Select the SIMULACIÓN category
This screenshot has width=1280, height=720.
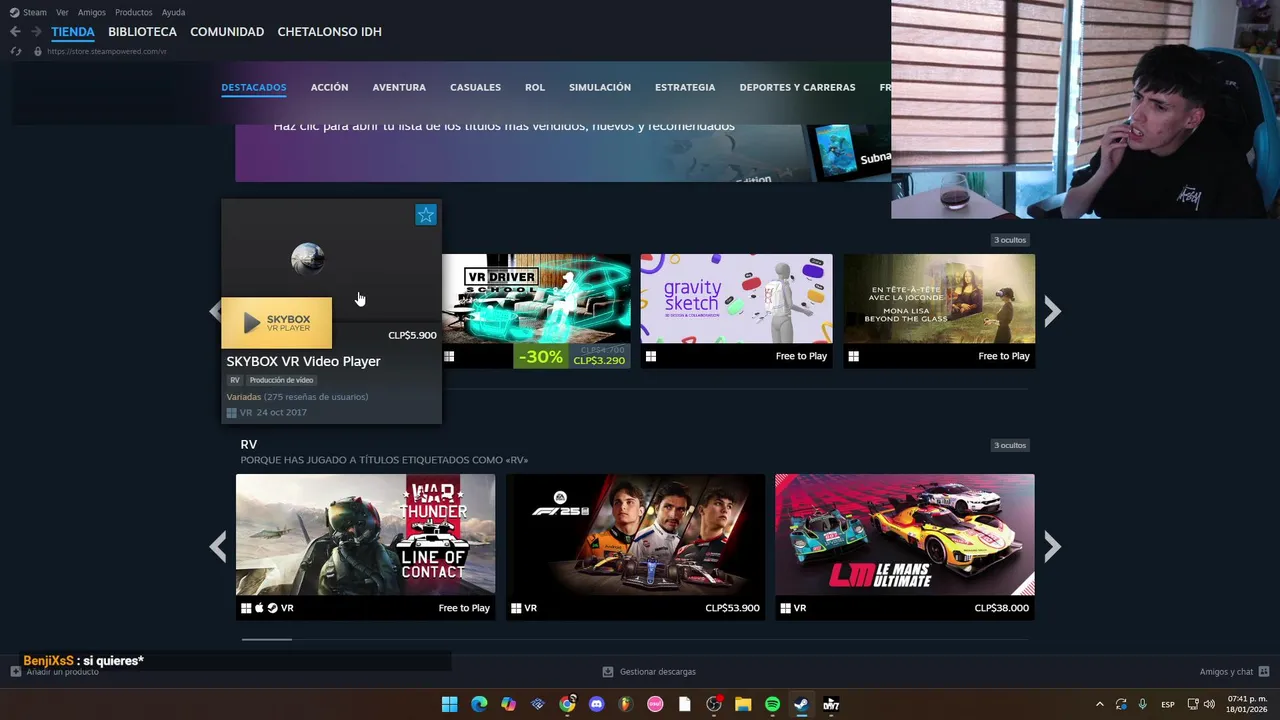tap(600, 87)
